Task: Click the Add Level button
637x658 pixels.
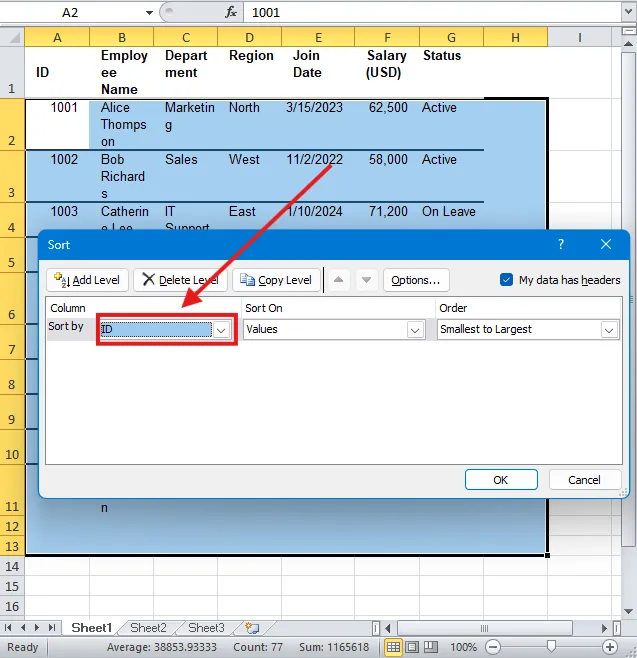Action: pyautogui.click(x=88, y=280)
